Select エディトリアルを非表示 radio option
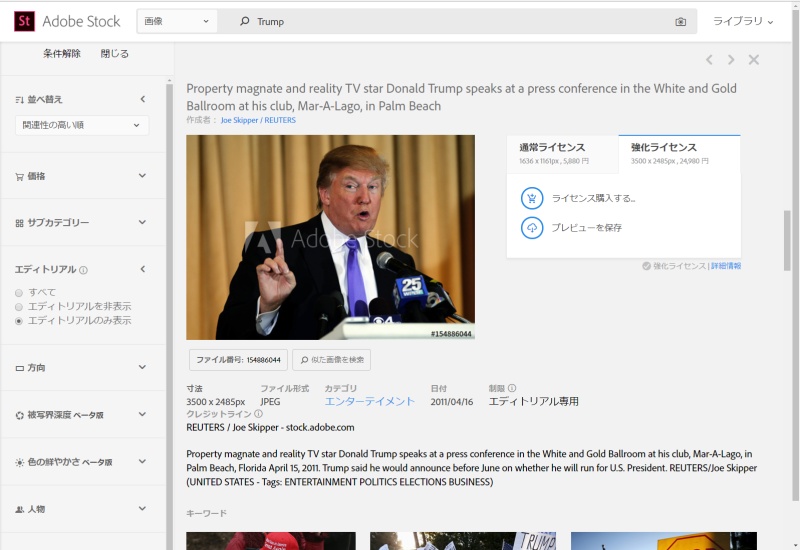 pyautogui.click(x=19, y=307)
